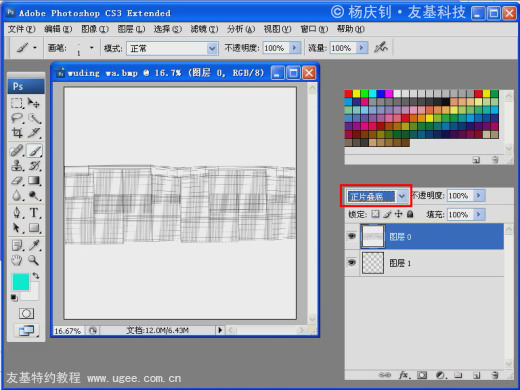Screen dimensions: 520x390
Task: Open the 图层 menu in menu bar
Action: pyautogui.click(x=131, y=29)
